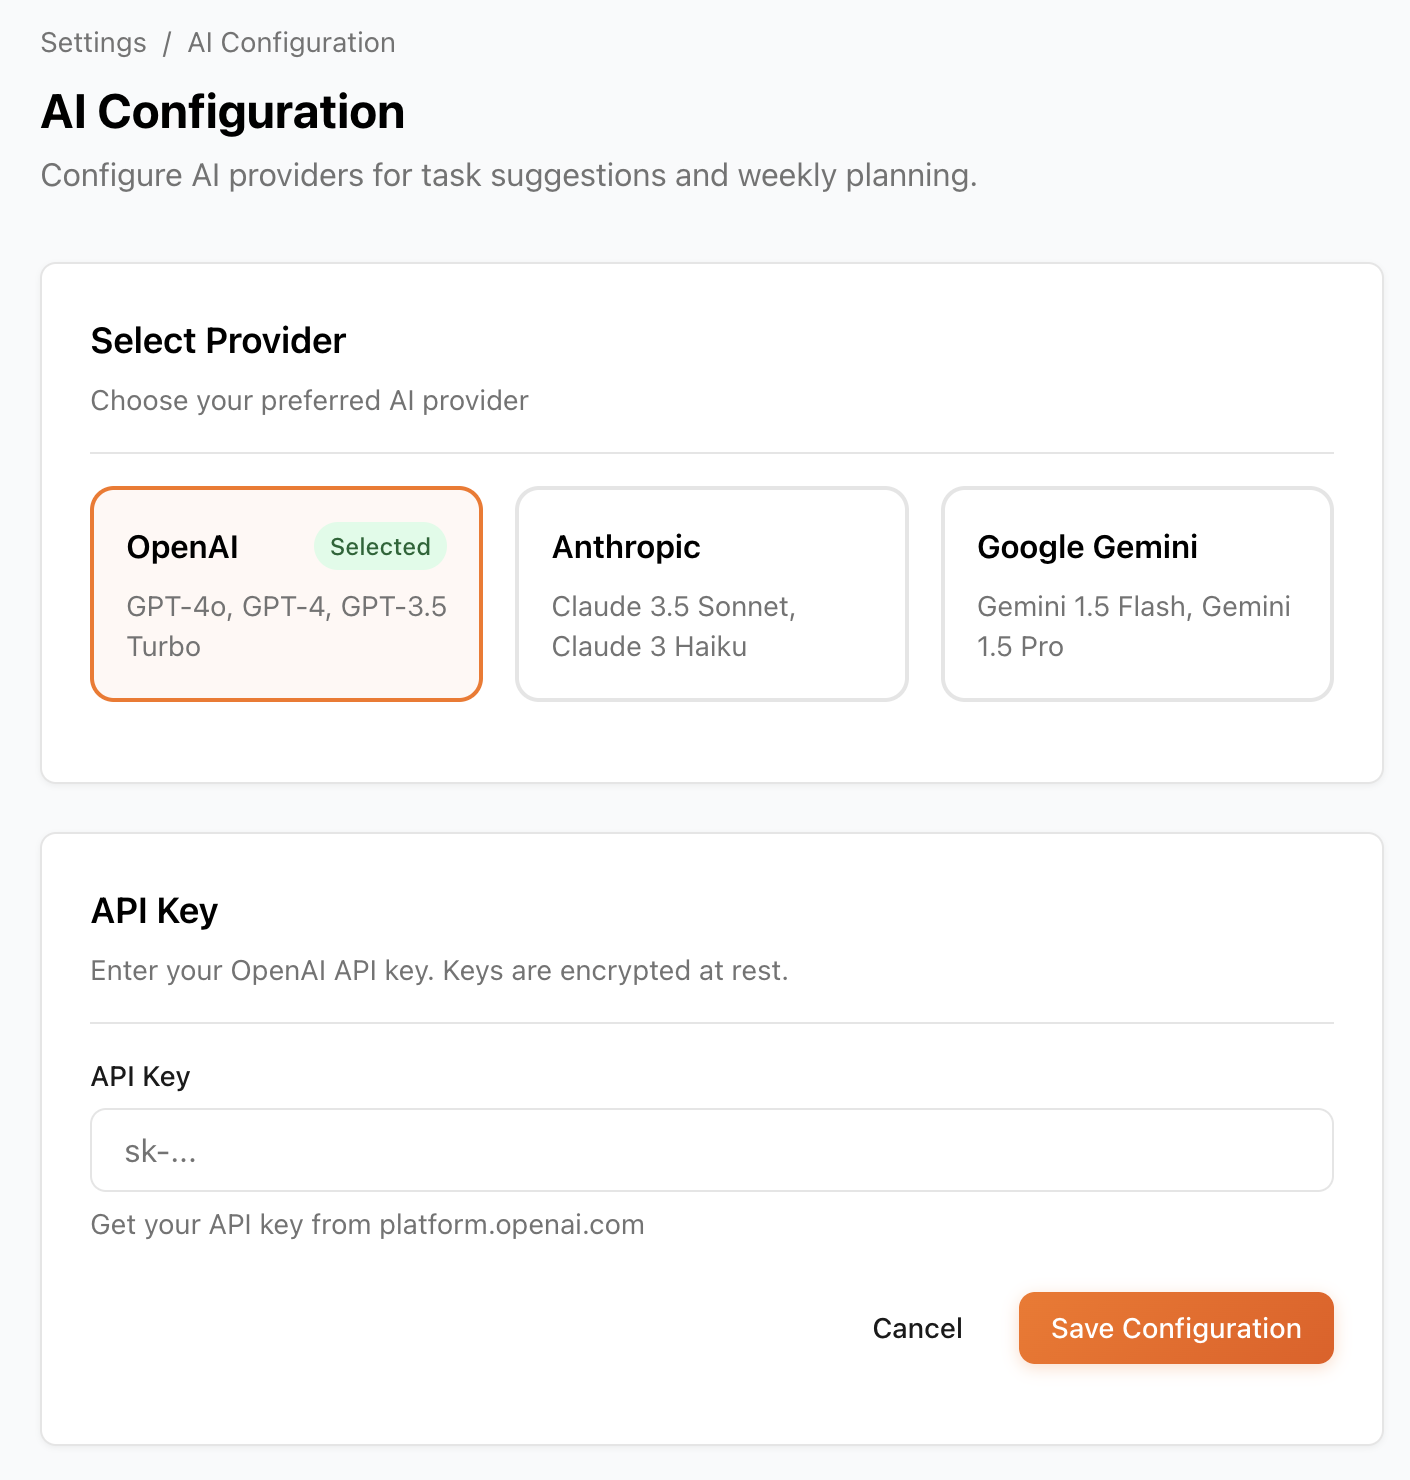This screenshot has height=1480, width=1410.
Task: Click the Configure AI providers subtitle
Action: (x=508, y=176)
